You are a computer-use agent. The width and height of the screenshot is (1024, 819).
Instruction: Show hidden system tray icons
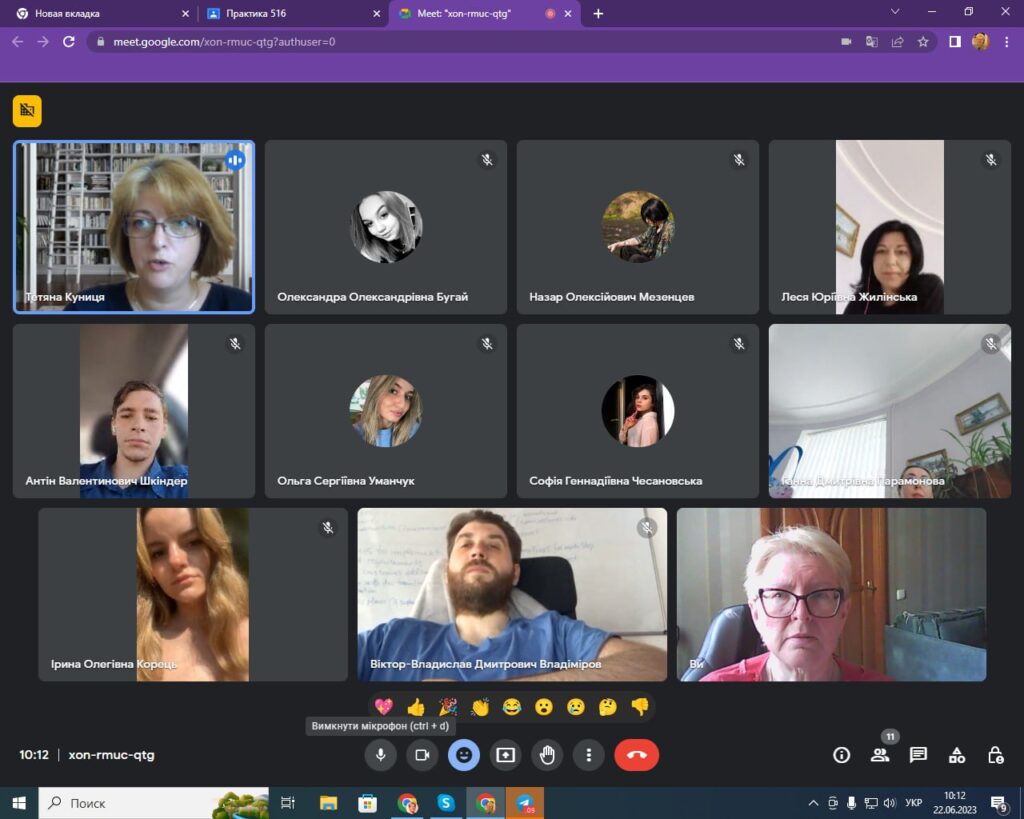[813, 803]
